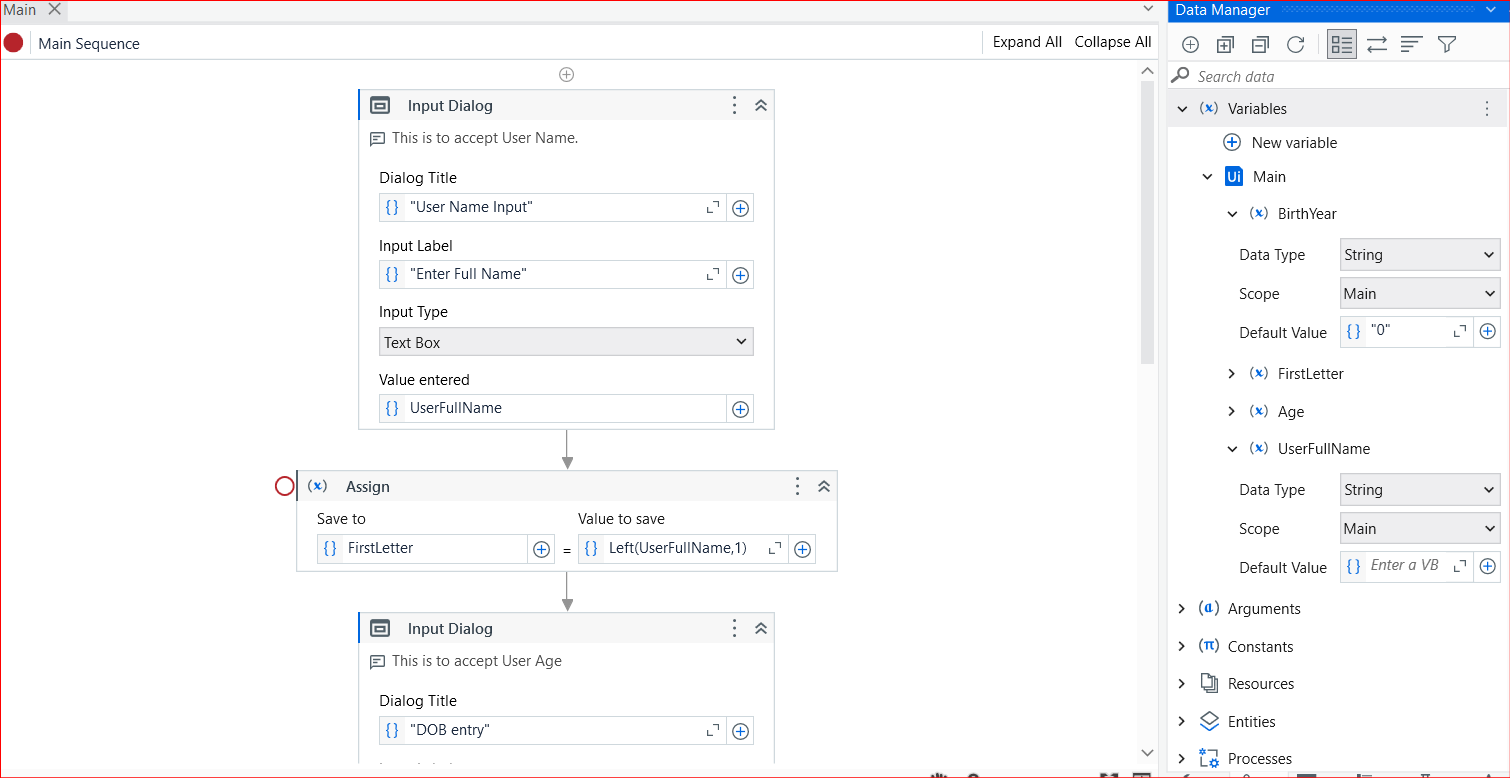Expand all items using Data Manager toolbar icon
Screen dimensions: 1510x778
click(x=1225, y=44)
